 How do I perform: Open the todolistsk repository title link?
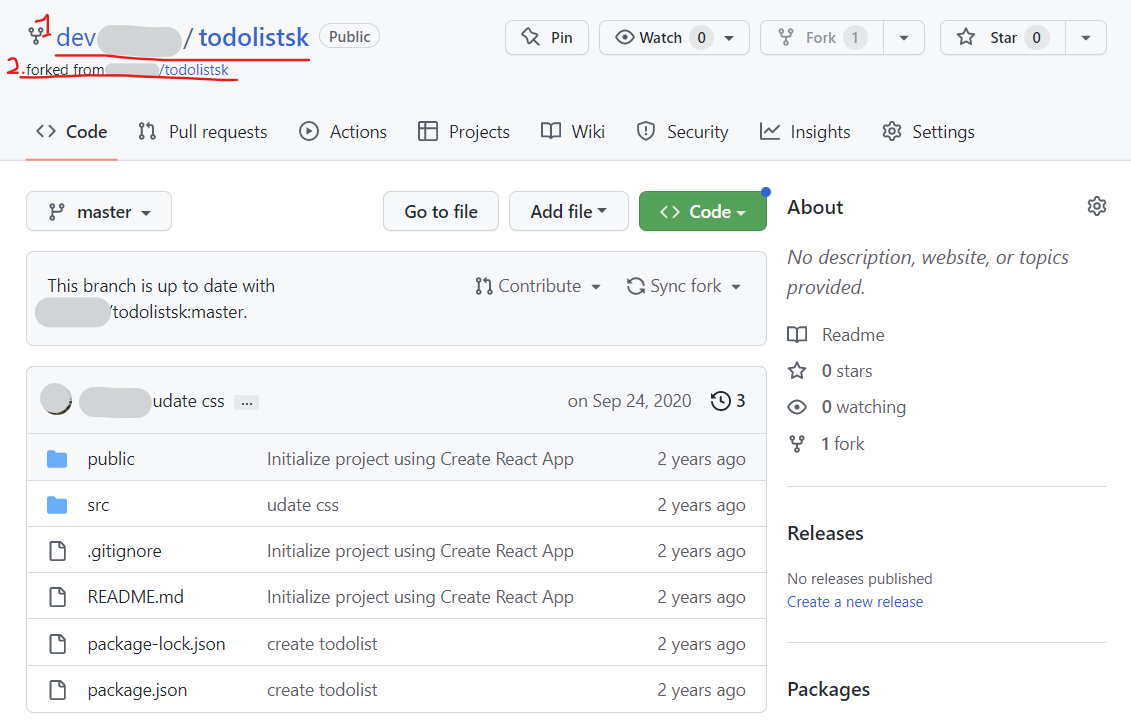click(253, 37)
